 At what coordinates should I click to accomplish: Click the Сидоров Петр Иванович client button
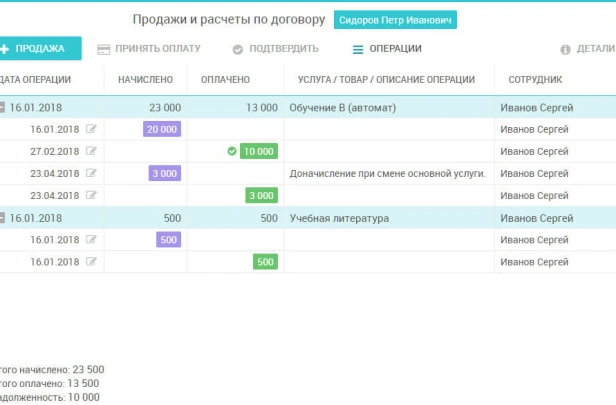(394, 20)
